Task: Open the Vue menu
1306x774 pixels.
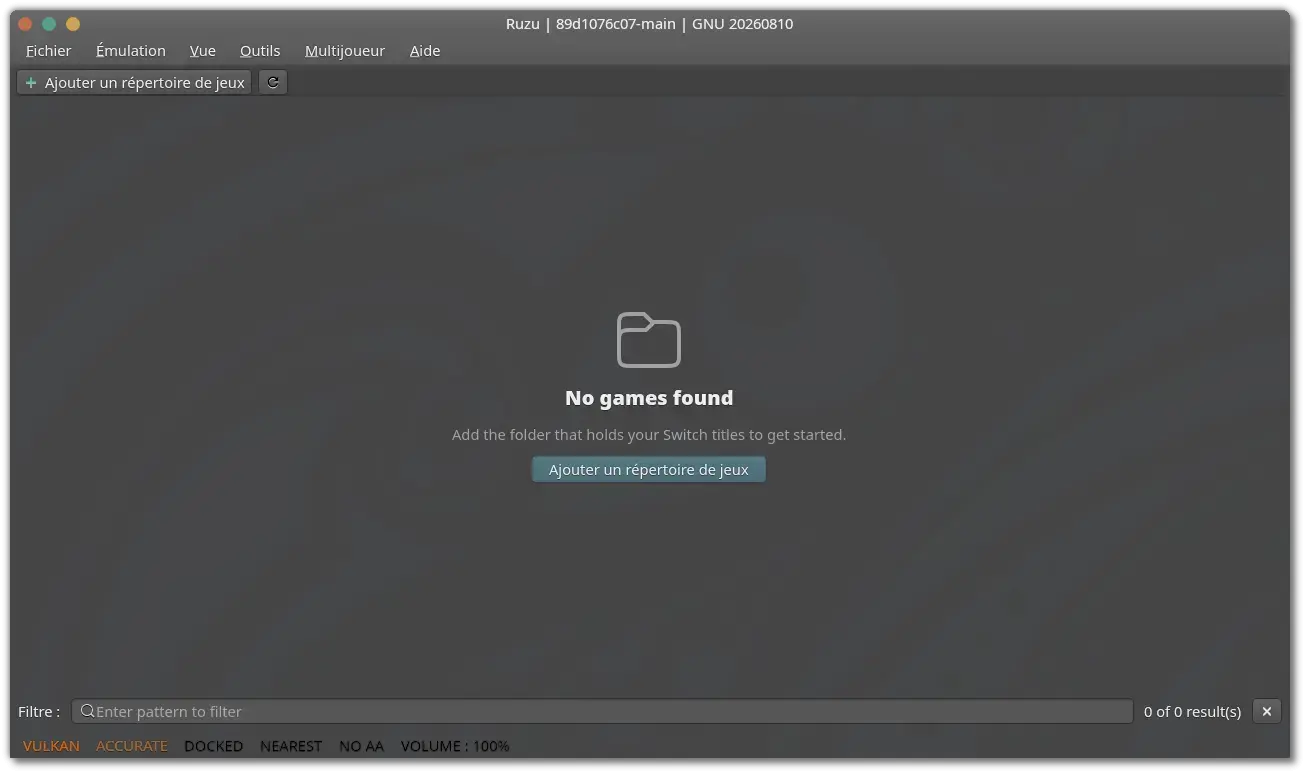Action: [203, 51]
